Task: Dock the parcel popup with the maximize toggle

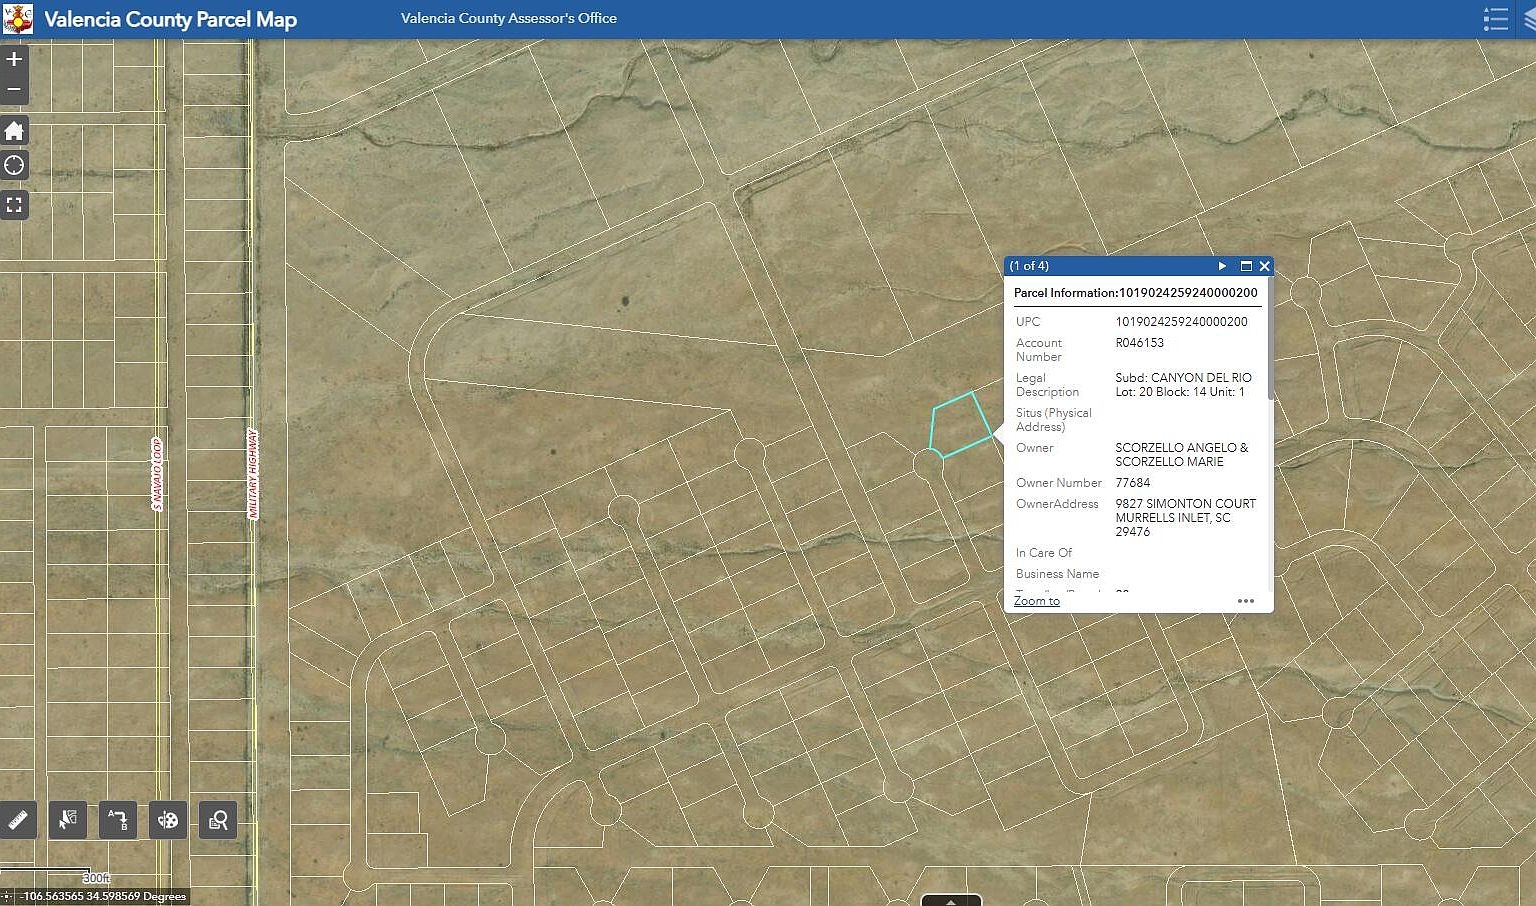Action: tap(1245, 266)
